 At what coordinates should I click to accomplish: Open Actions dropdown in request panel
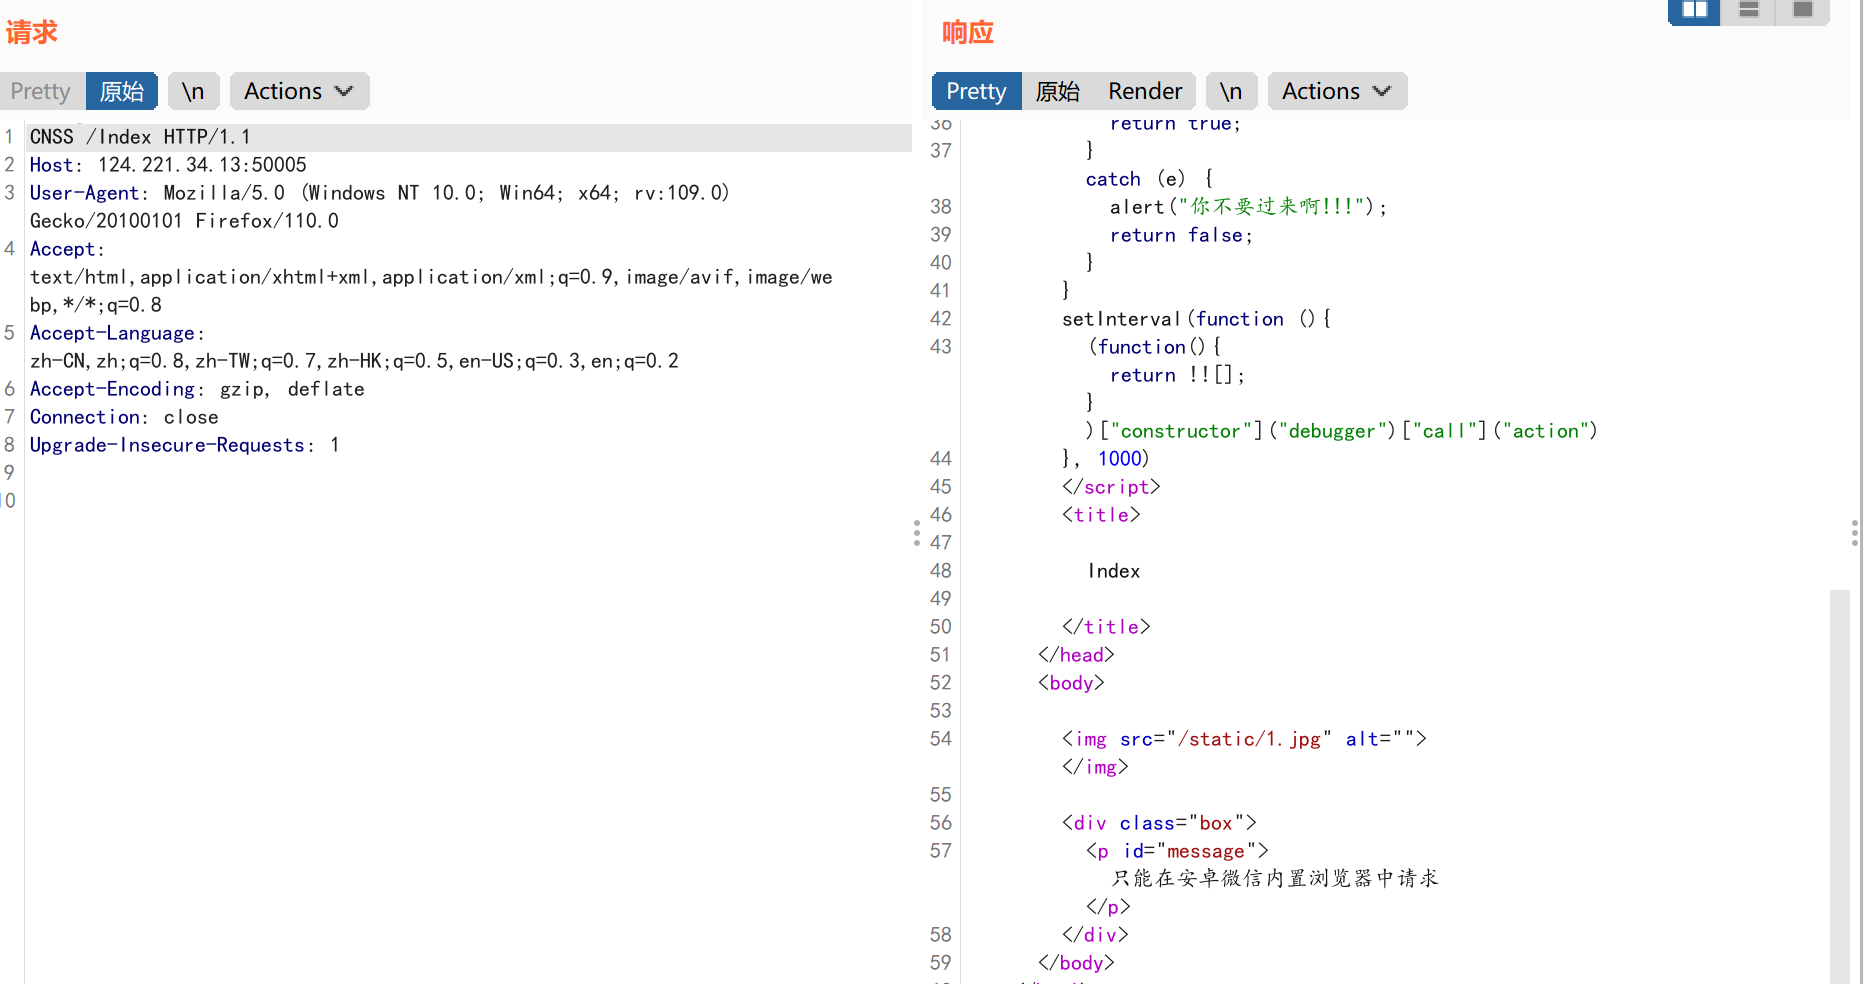[x=299, y=91]
